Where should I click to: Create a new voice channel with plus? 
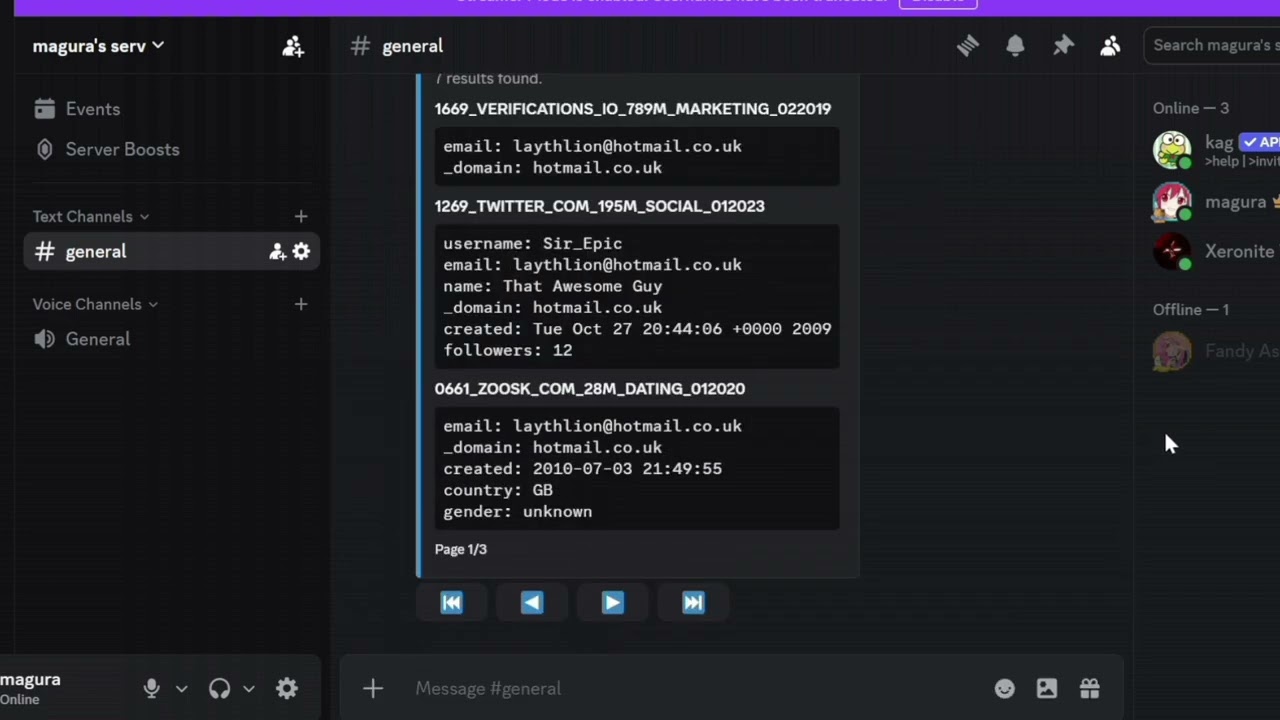pyautogui.click(x=301, y=304)
